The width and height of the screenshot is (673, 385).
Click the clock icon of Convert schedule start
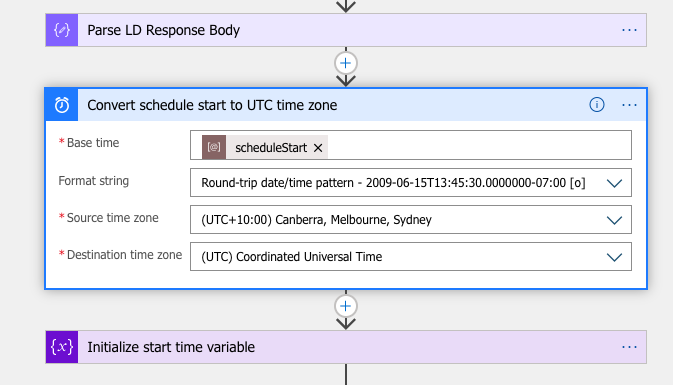62,105
